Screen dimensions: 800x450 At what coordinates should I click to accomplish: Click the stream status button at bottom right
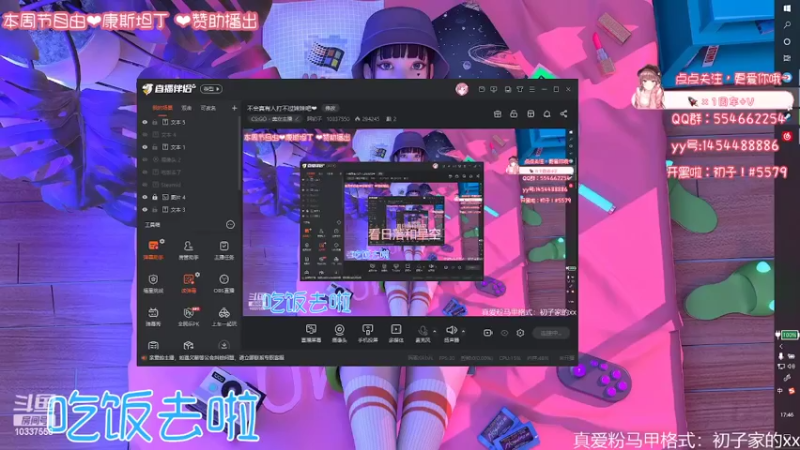pos(551,333)
